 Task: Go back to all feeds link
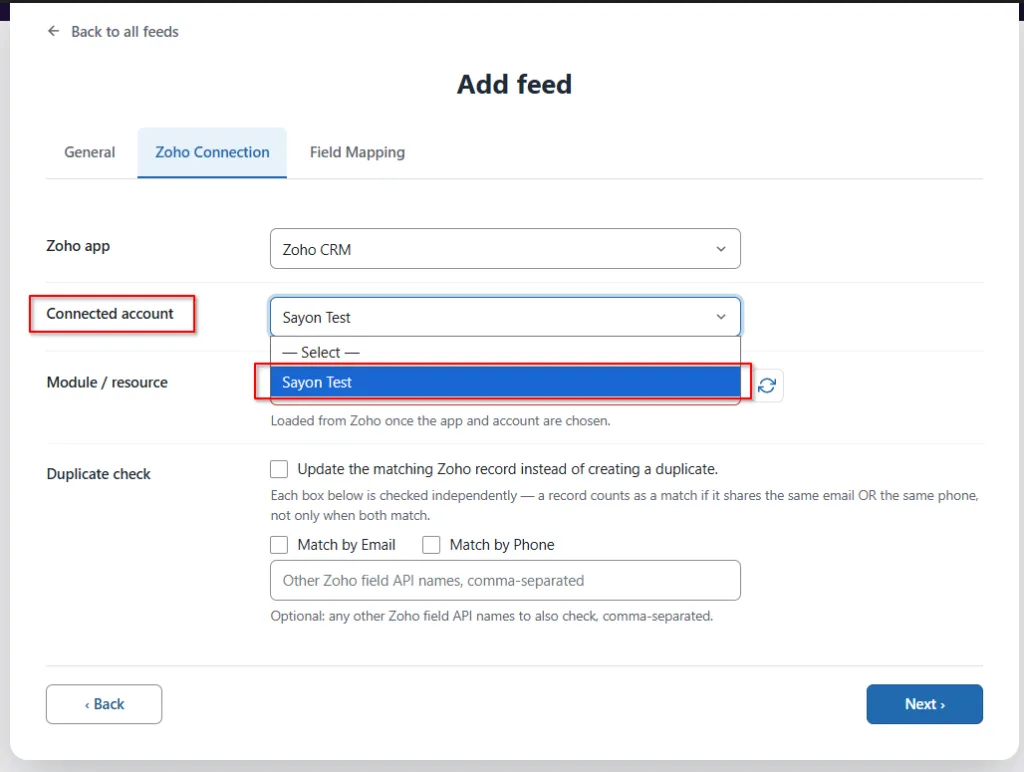[125, 31]
